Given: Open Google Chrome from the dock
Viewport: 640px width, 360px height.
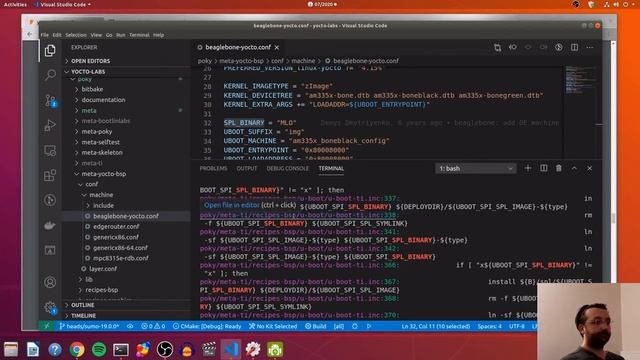Looking at the screenshot, I should 77,349.
